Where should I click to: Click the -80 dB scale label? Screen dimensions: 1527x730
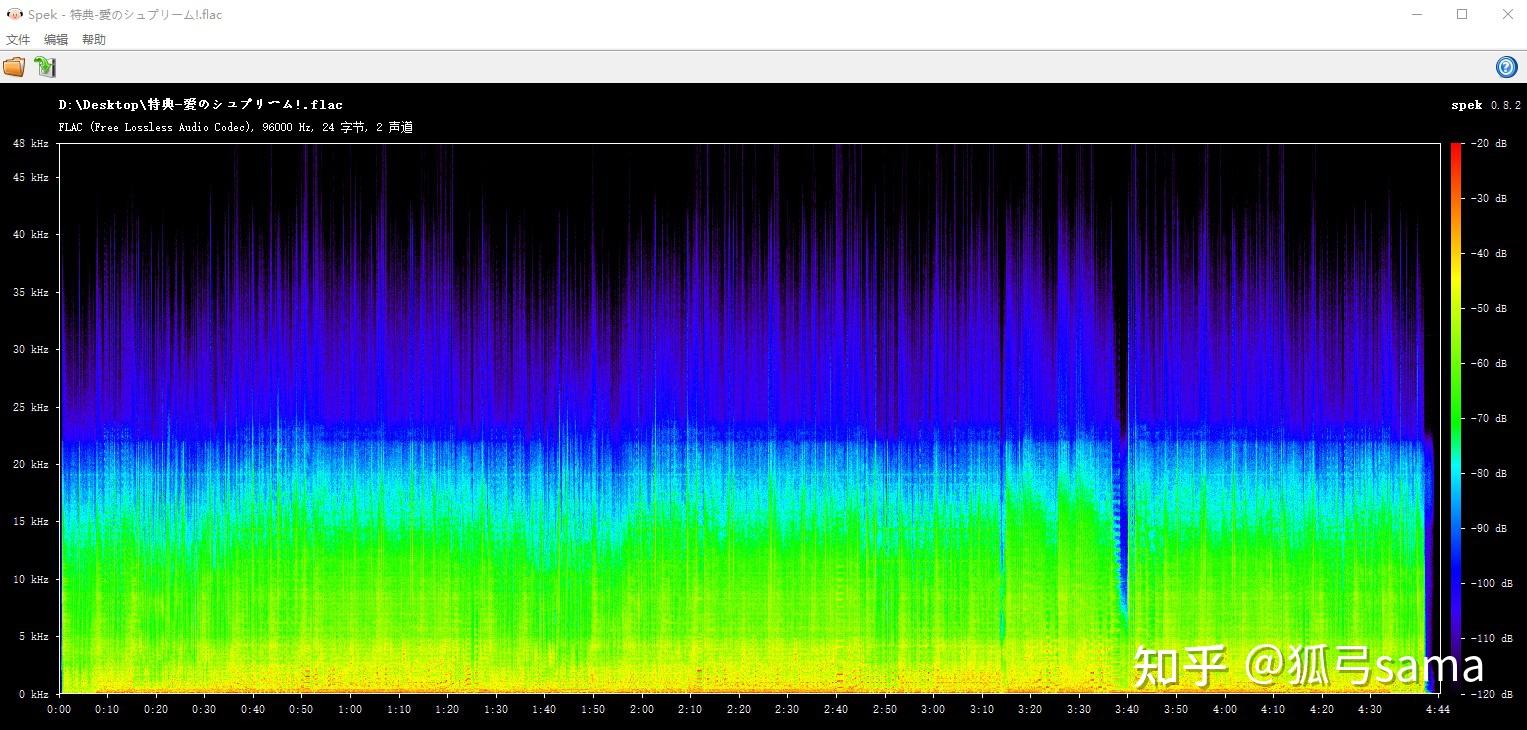coord(1488,474)
